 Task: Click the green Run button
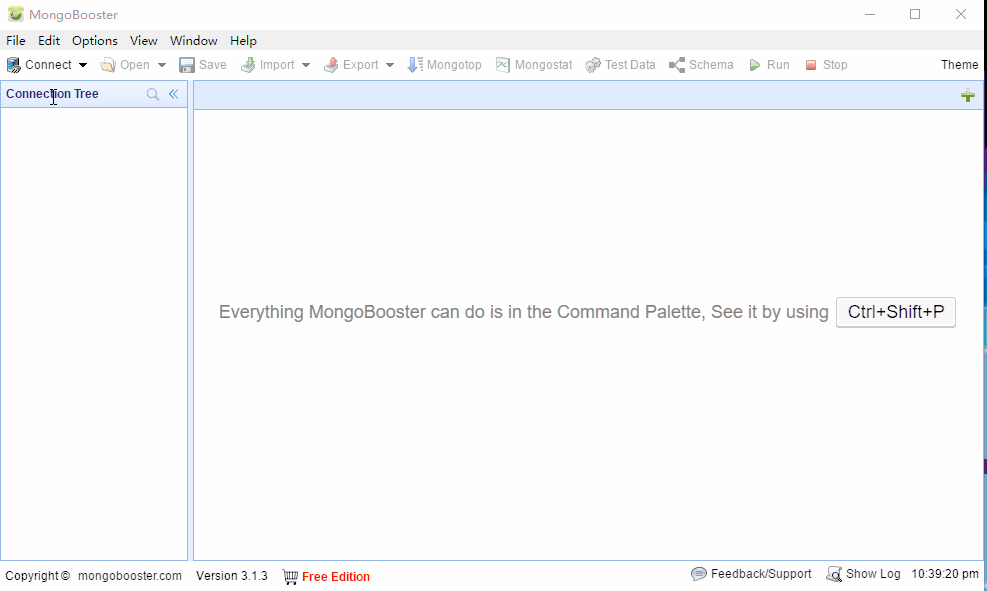point(769,65)
